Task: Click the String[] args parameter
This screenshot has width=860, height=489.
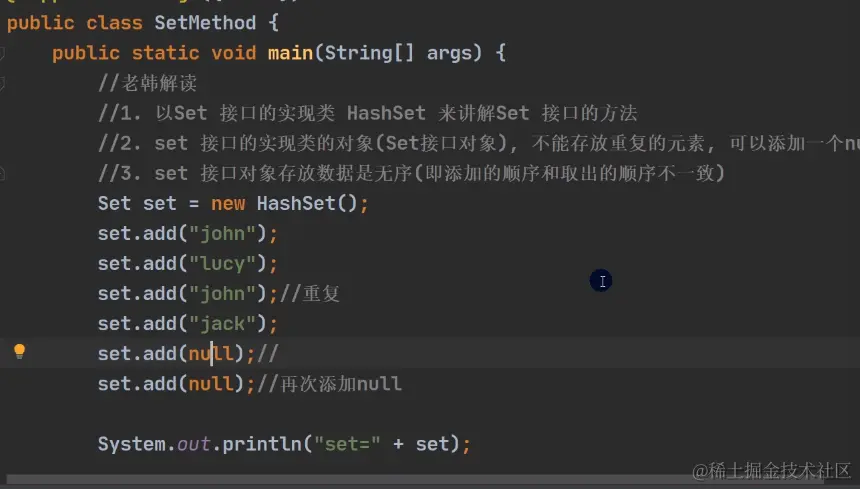Action: [398, 53]
